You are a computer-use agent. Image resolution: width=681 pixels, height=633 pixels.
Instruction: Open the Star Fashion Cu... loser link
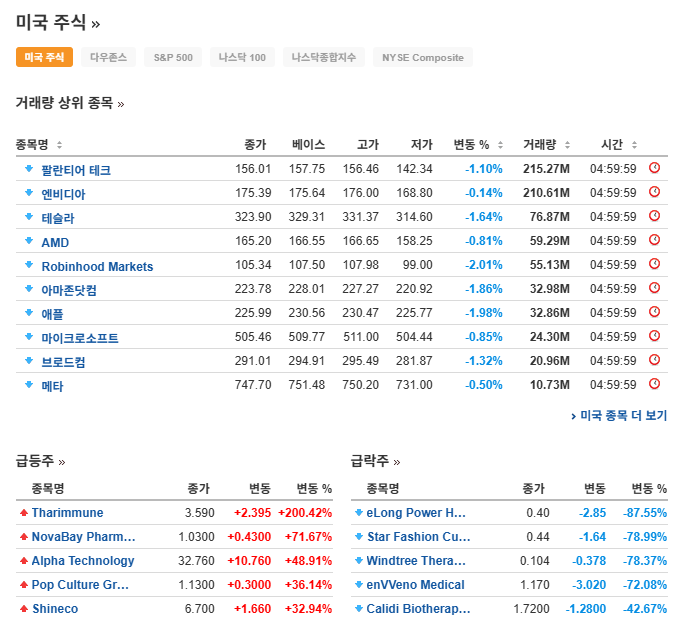pyautogui.click(x=419, y=537)
